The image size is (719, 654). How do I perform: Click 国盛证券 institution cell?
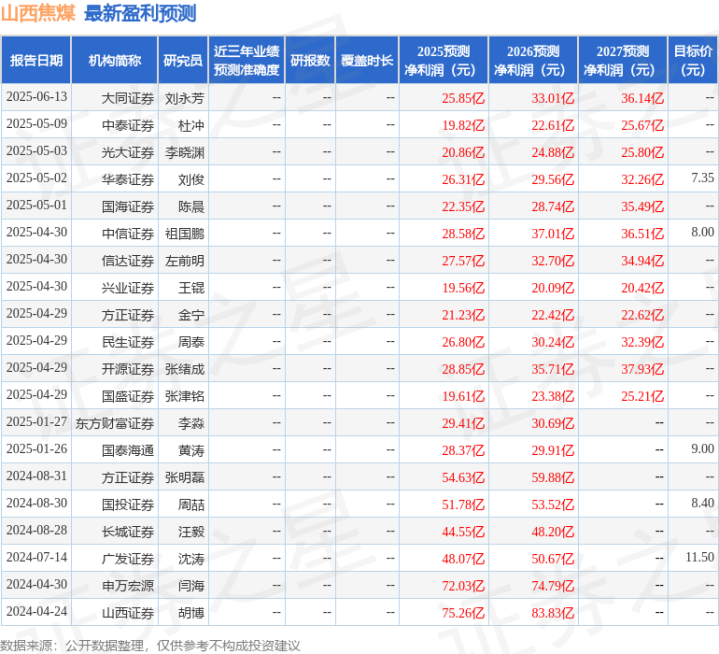[127, 396]
